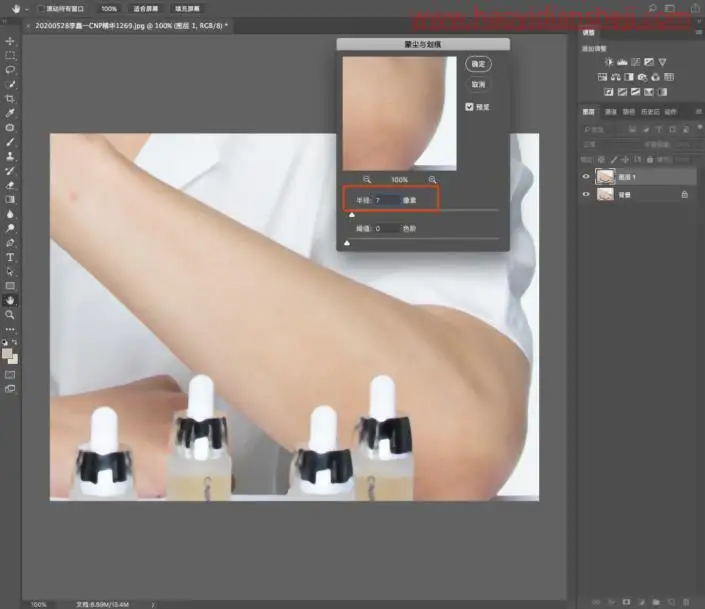Select the Eyedropper tool

(x=10, y=113)
